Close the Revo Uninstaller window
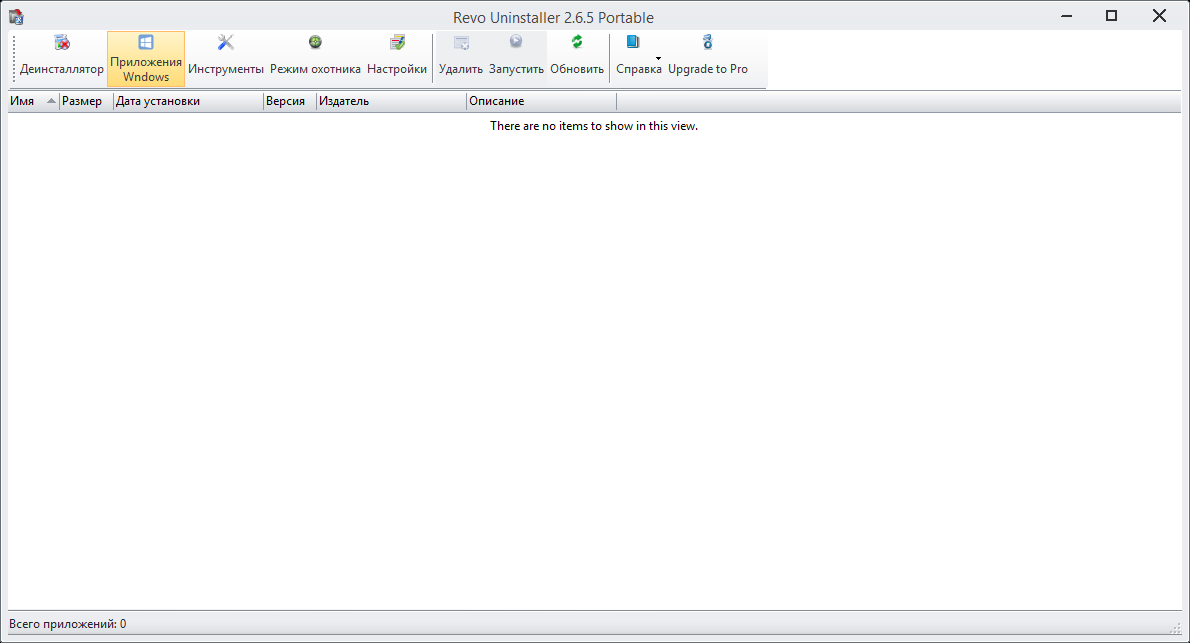This screenshot has height=643, width=1190. (x=1159, y=16)
